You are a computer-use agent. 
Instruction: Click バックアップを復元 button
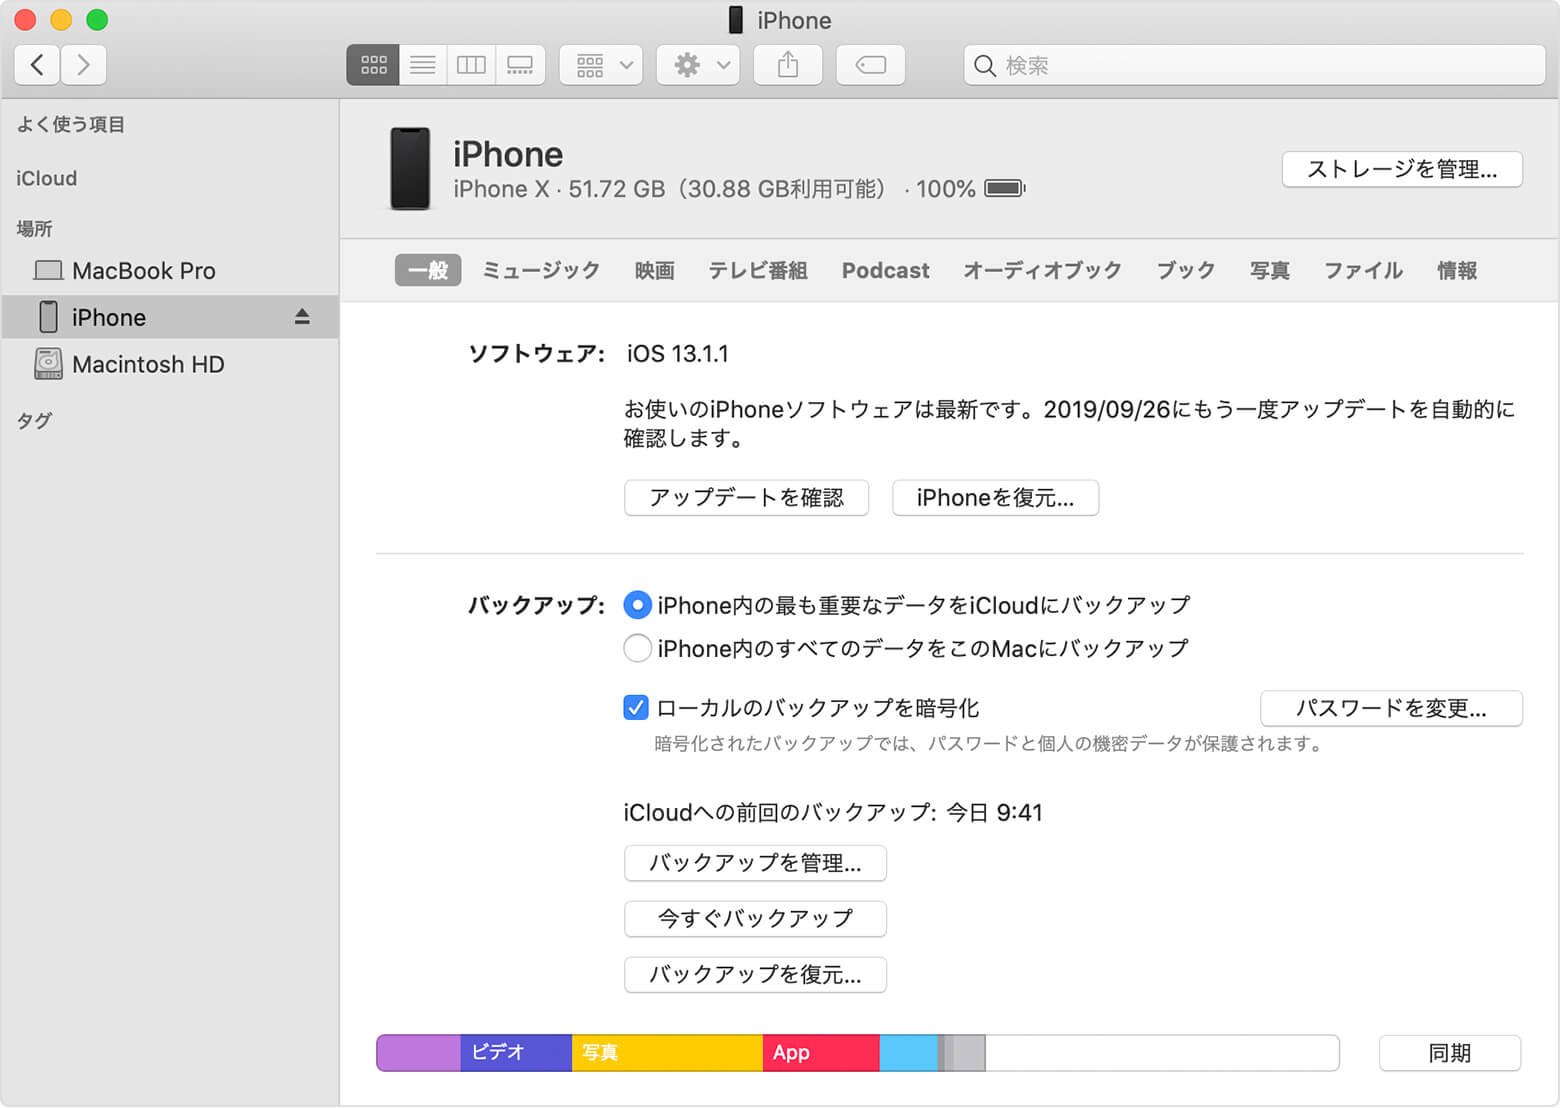click(755, 975)
